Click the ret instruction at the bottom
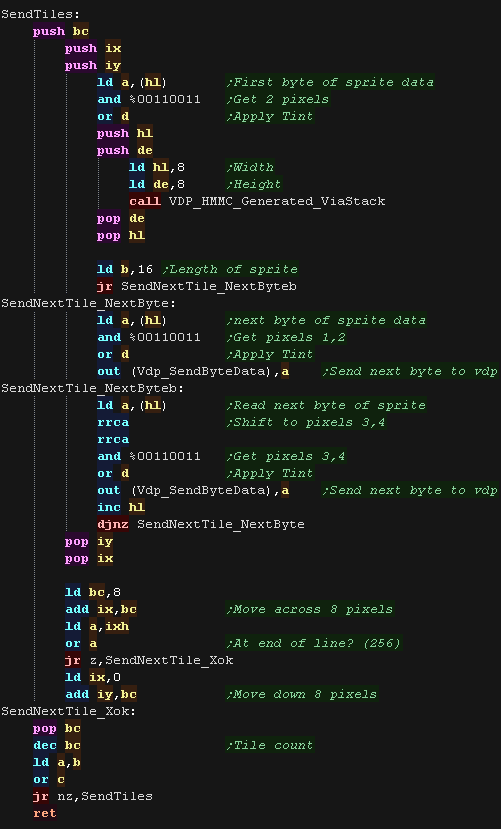The width and height of the screenshot is (501, 829). tap(45, 813)
